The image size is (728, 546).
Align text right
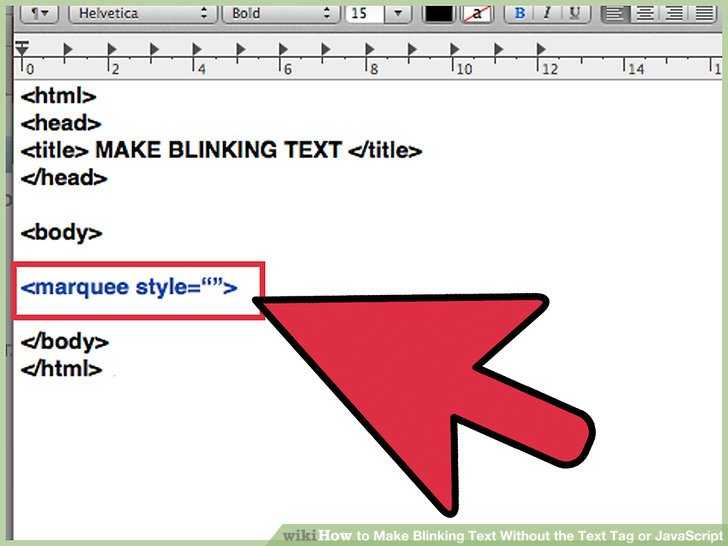coord(674,14)
